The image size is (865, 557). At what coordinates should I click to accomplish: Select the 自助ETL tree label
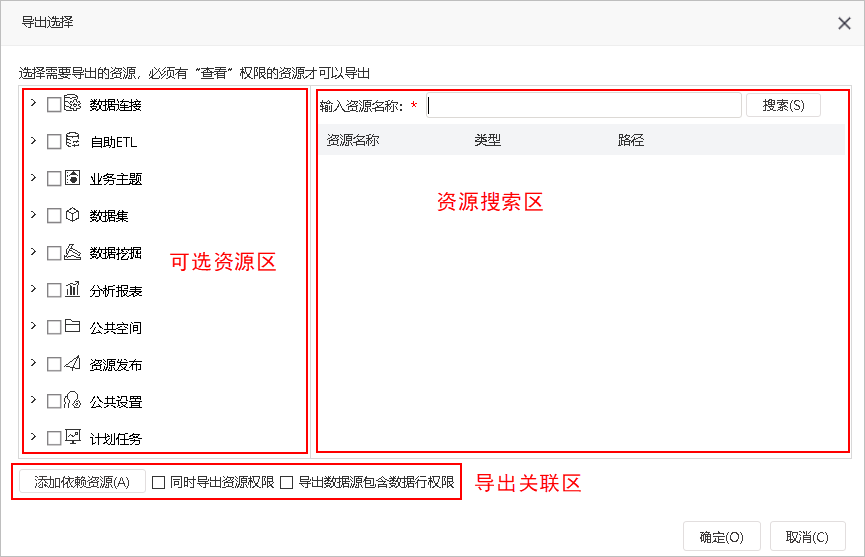(114, 142)
